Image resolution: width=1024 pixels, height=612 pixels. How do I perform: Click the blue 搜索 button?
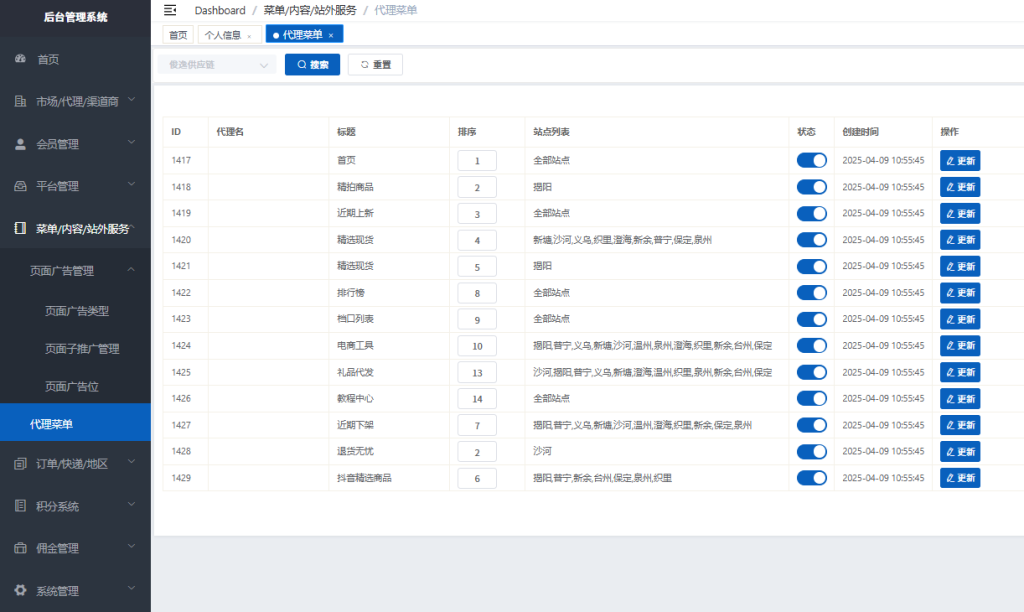click(312, 65)
